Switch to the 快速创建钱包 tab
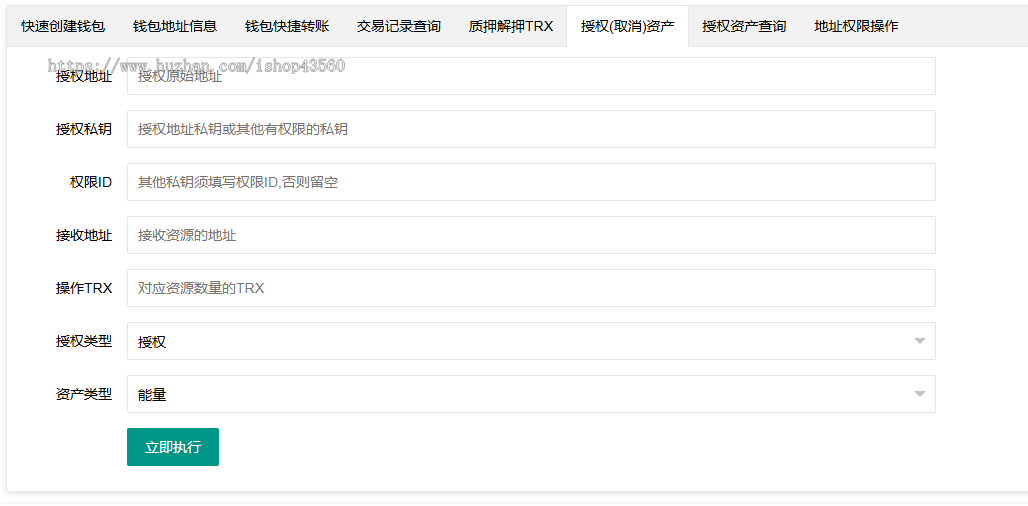Image resolution: width=1028 pixels, height=506 pixels. (x=63, y=26)
